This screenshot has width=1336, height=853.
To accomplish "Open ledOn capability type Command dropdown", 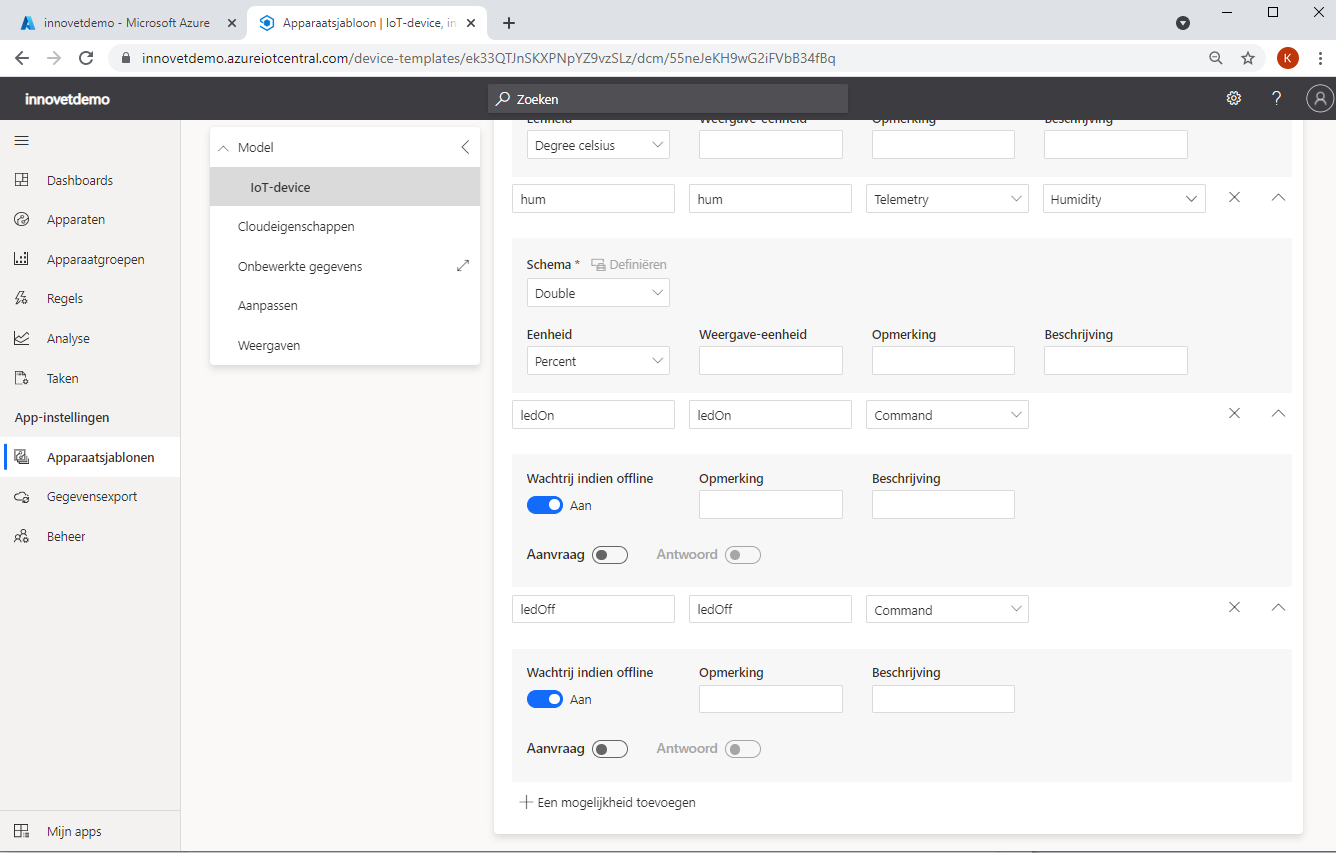I will coord(947,415).
